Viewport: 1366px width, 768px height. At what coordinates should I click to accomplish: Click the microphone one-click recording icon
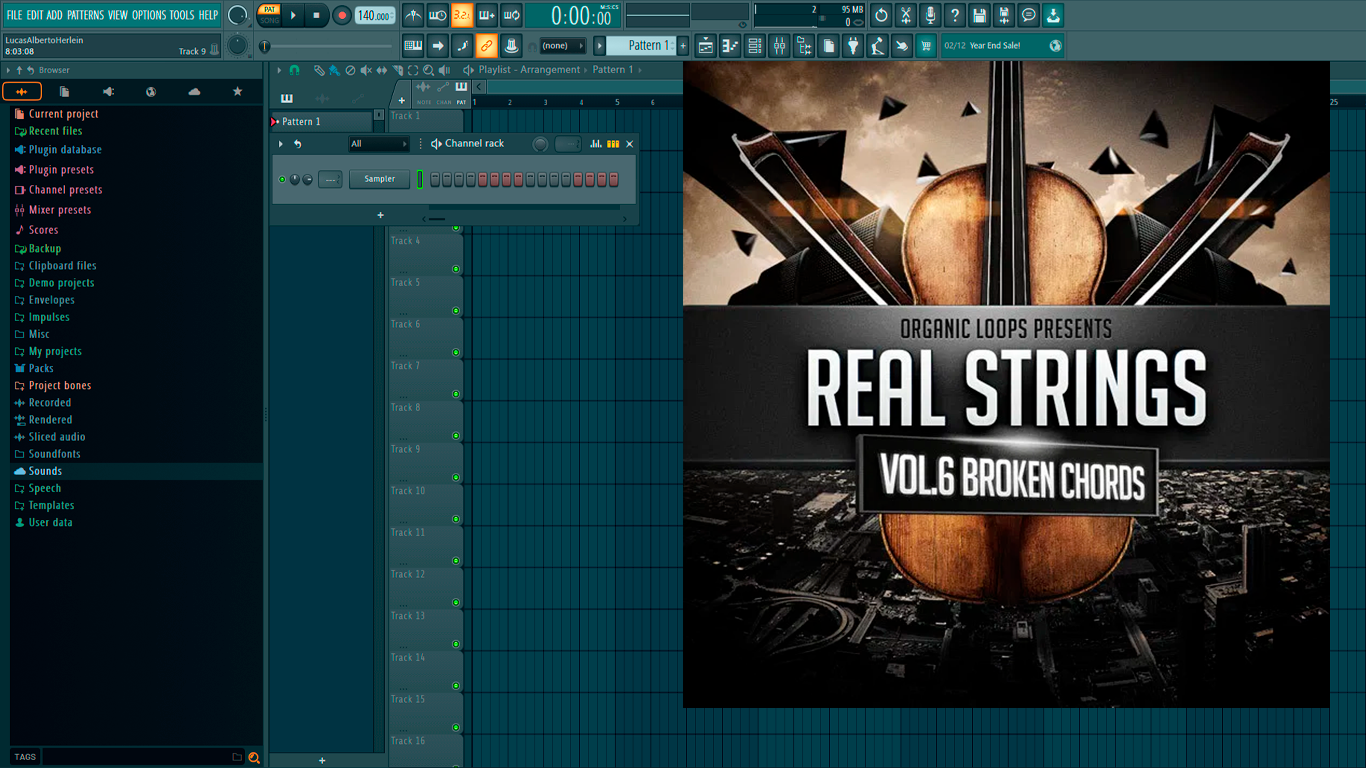pyautogui.click(x=930, y=15)
